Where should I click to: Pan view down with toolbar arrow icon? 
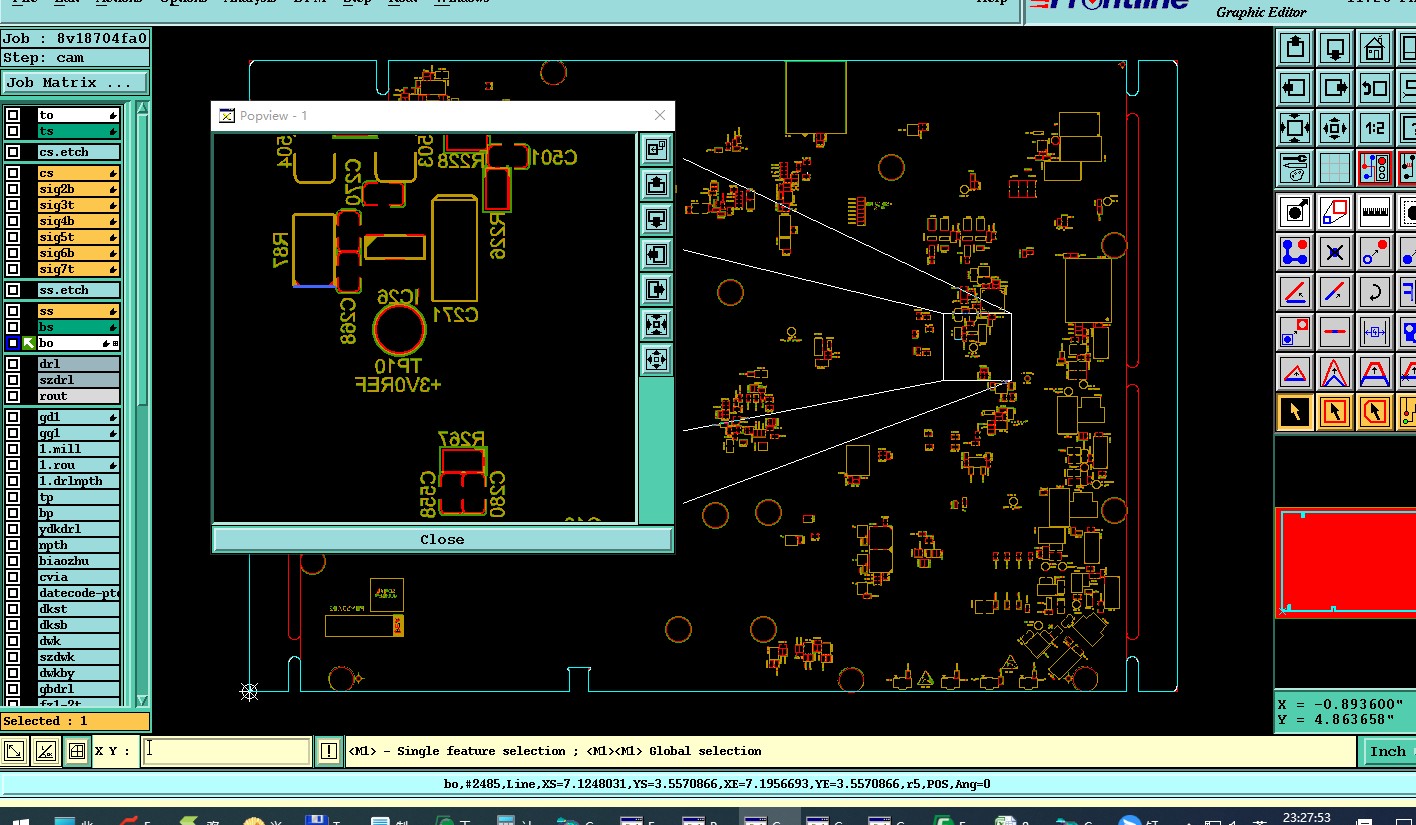[x=1335, y=47]
